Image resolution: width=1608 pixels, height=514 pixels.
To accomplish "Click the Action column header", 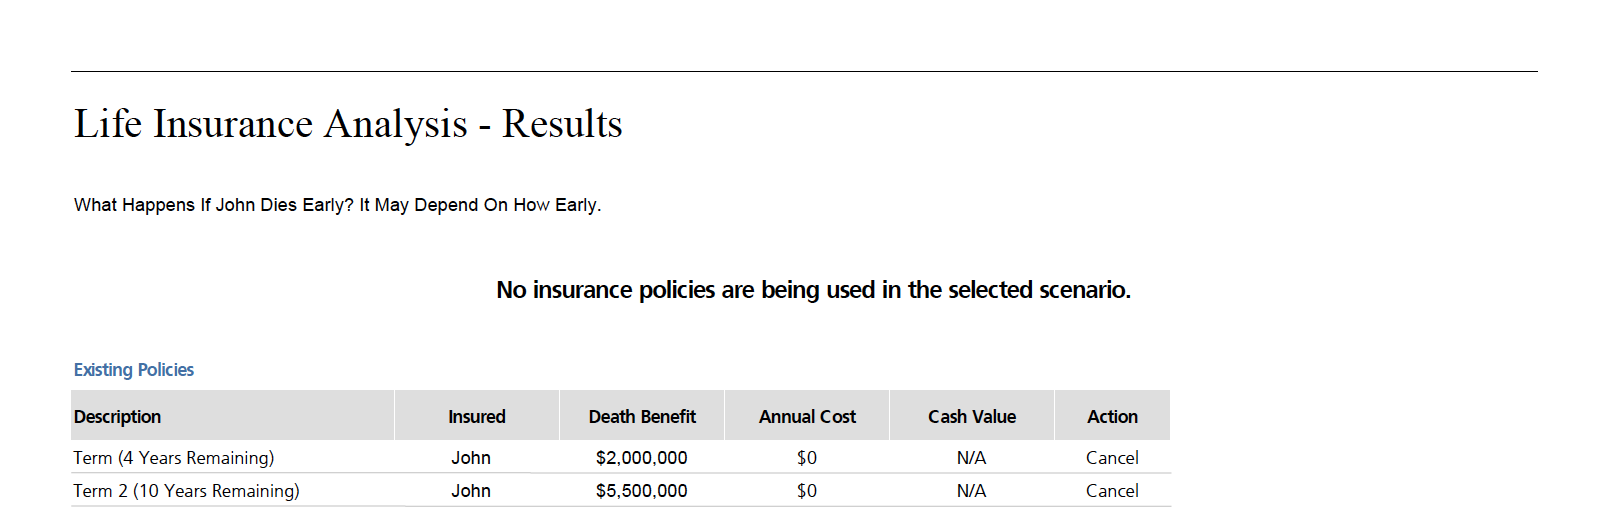I will pyautogui.click(x=1112, y=417).
